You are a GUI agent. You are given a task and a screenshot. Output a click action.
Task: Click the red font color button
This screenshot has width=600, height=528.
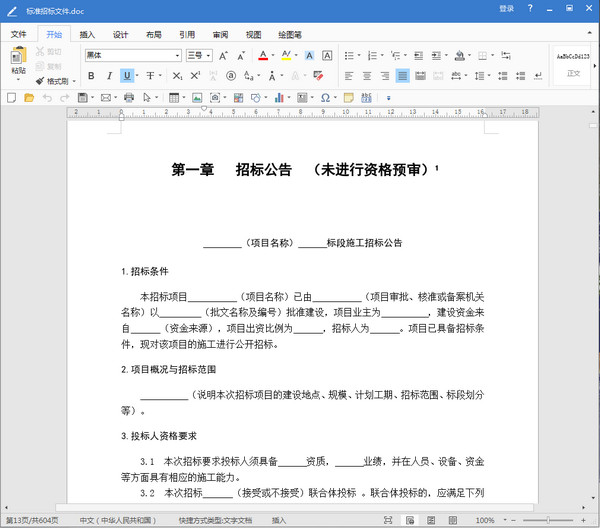click(x=262, y=55)
